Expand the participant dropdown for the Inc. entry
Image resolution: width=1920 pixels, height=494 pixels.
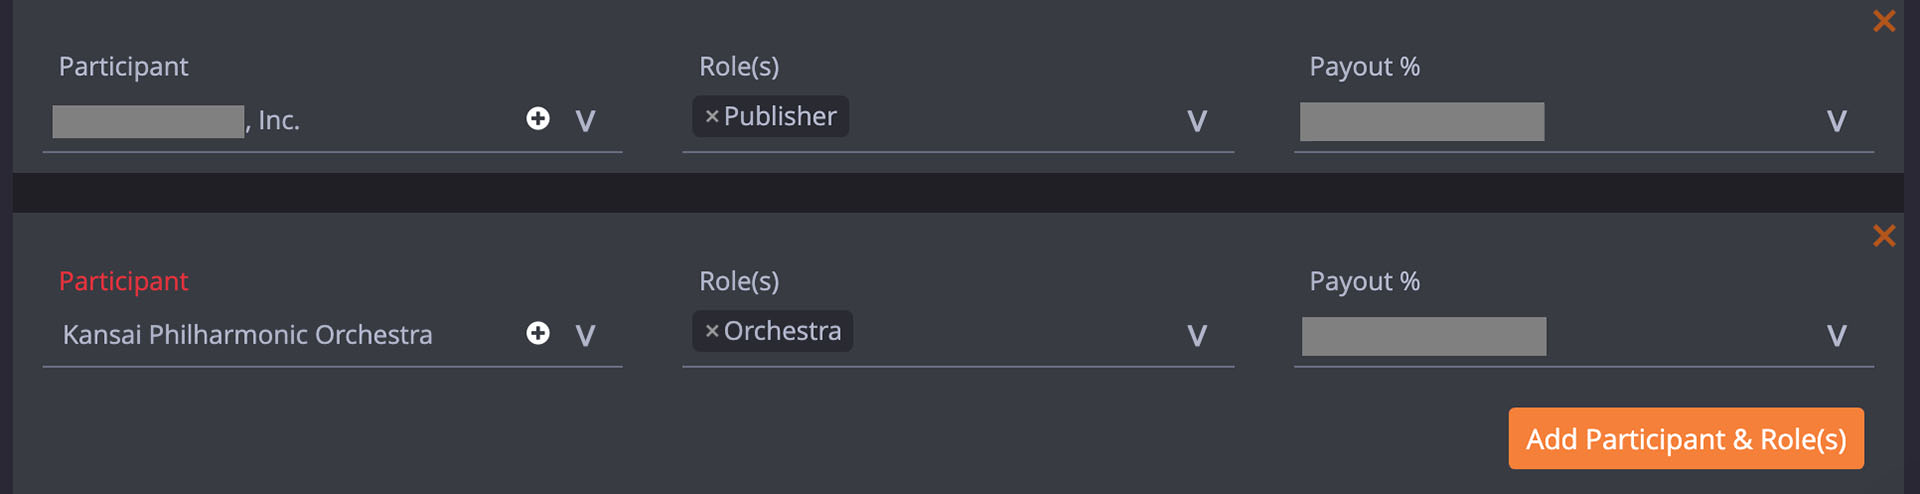(x=586, y=121)
